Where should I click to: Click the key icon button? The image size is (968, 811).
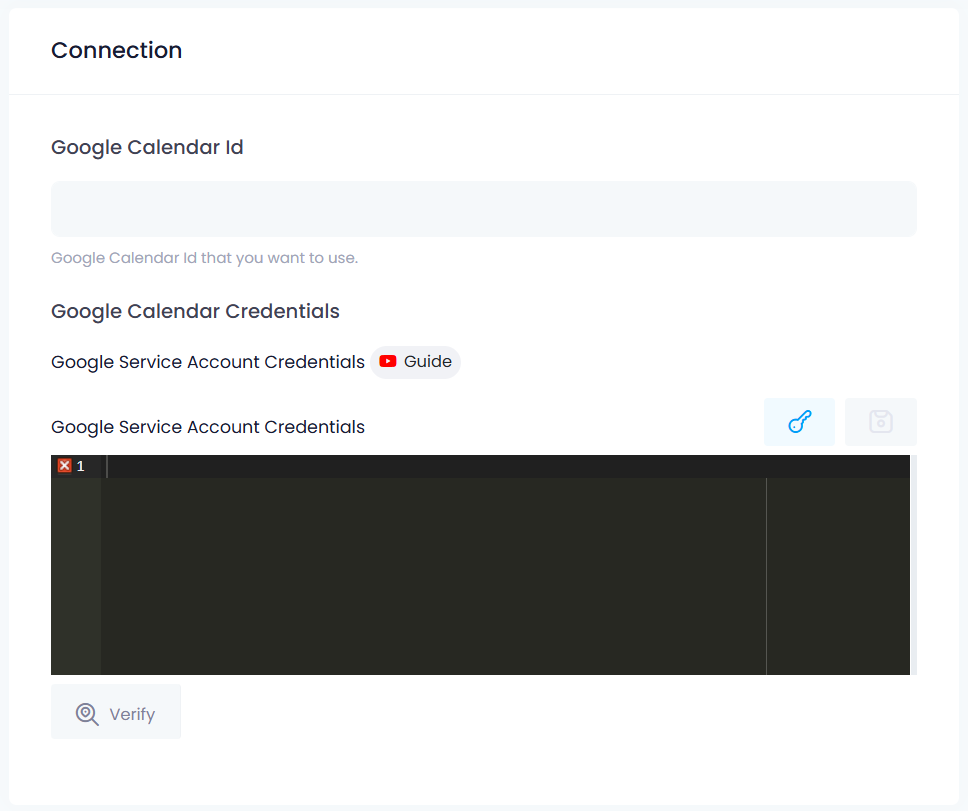click(x=799, y=422)
